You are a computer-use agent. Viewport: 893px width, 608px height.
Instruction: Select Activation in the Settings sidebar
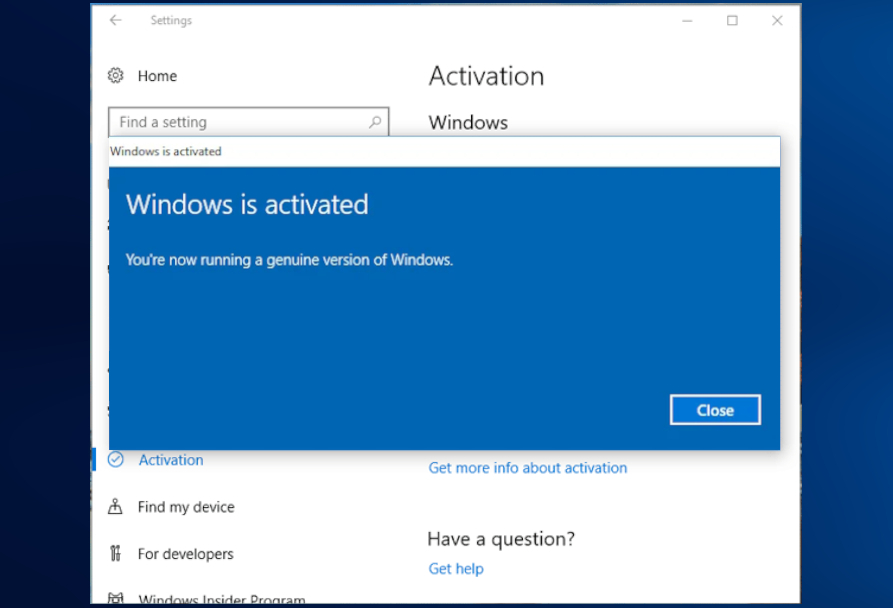(170, 459)
